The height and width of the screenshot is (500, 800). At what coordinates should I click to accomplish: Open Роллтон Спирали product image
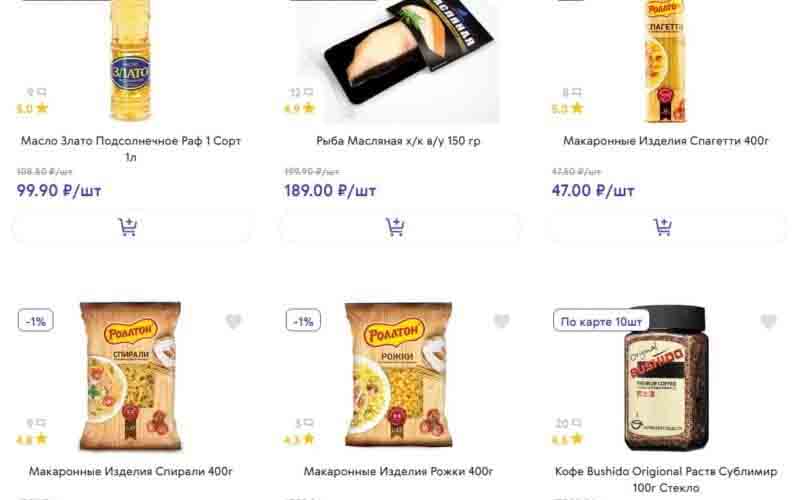point(131,377)
